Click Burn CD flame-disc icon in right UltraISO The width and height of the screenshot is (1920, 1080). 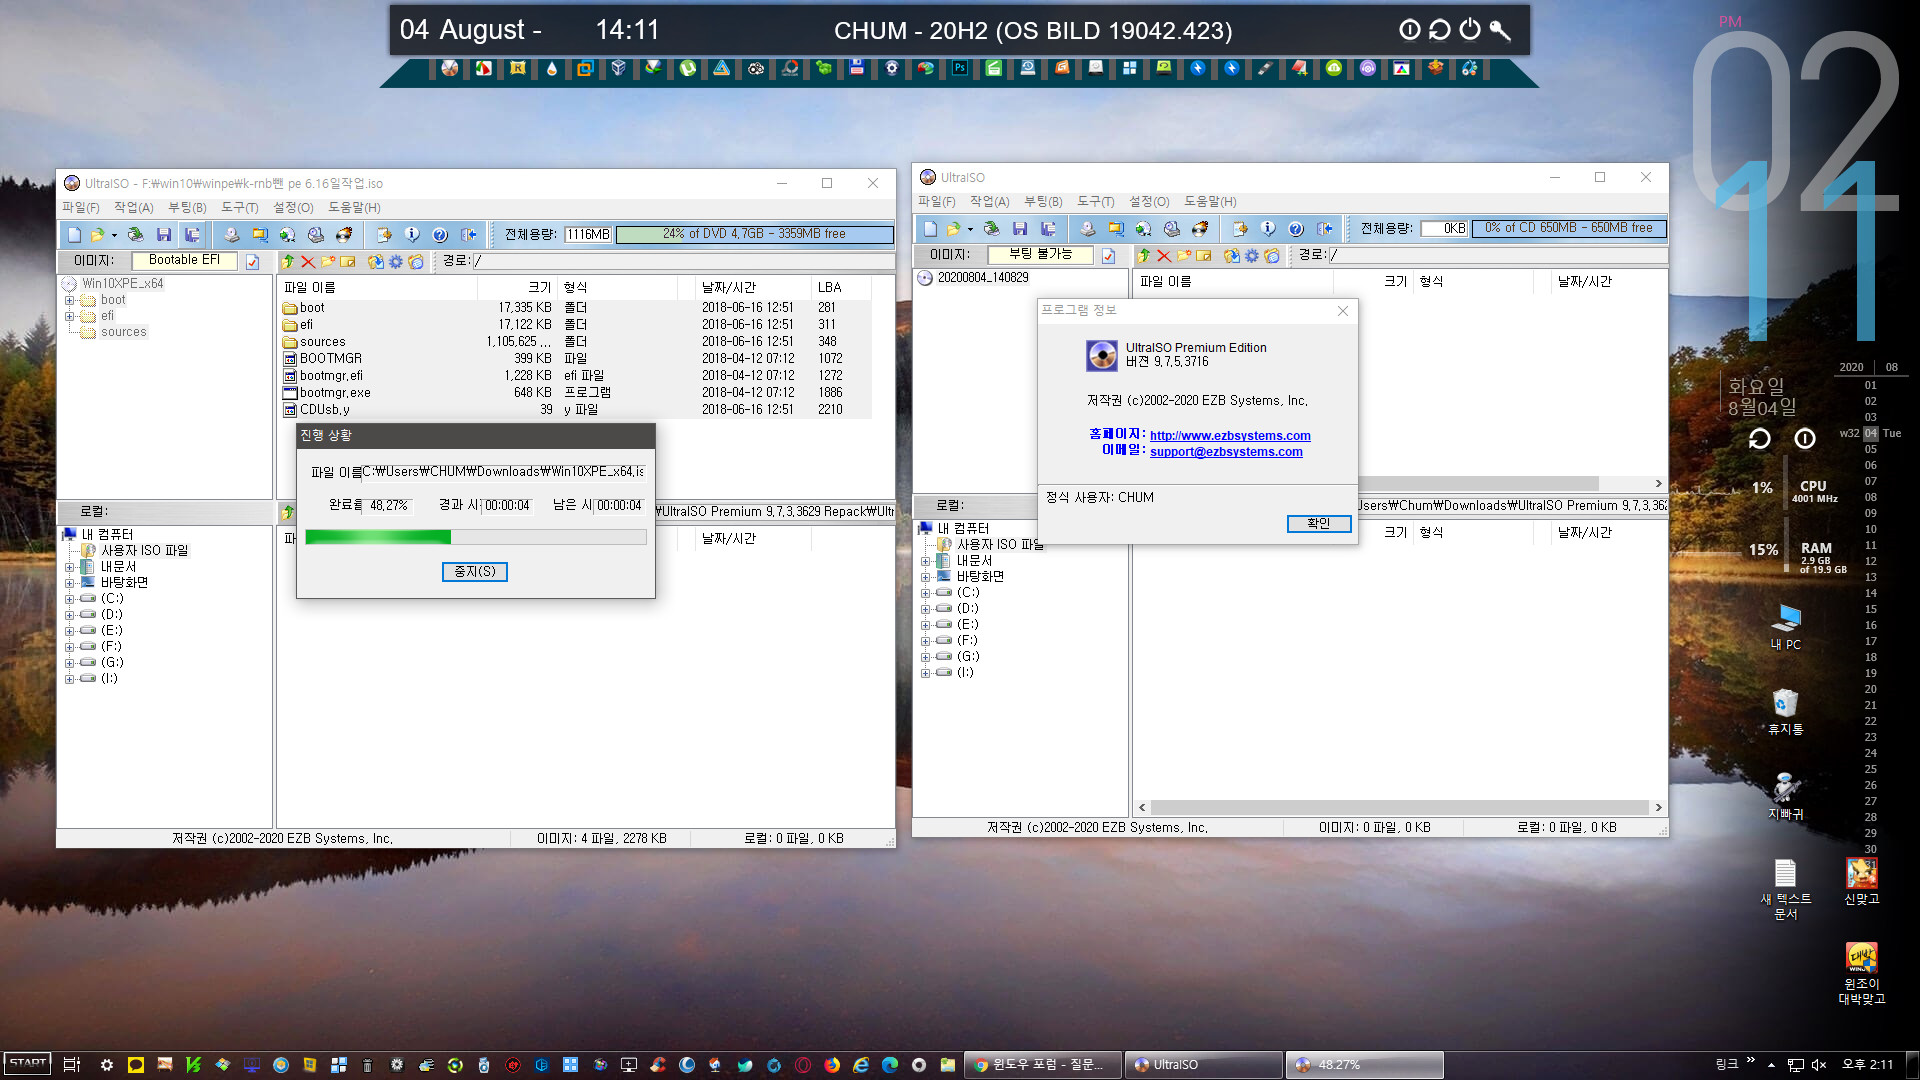click(1200, 229)
